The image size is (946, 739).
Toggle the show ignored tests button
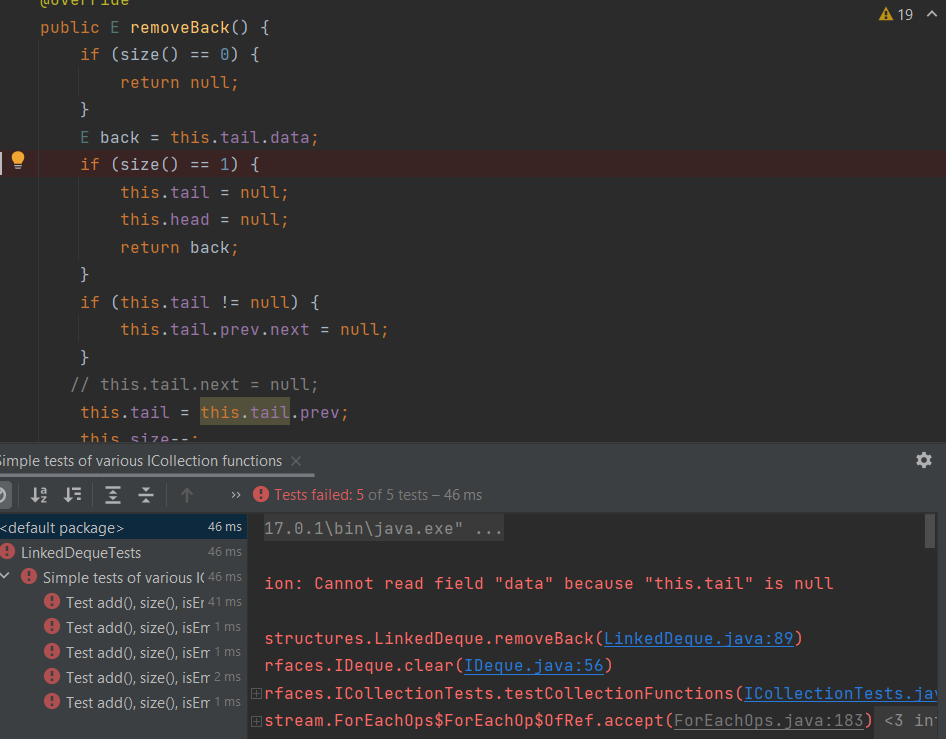pos(3,494)
